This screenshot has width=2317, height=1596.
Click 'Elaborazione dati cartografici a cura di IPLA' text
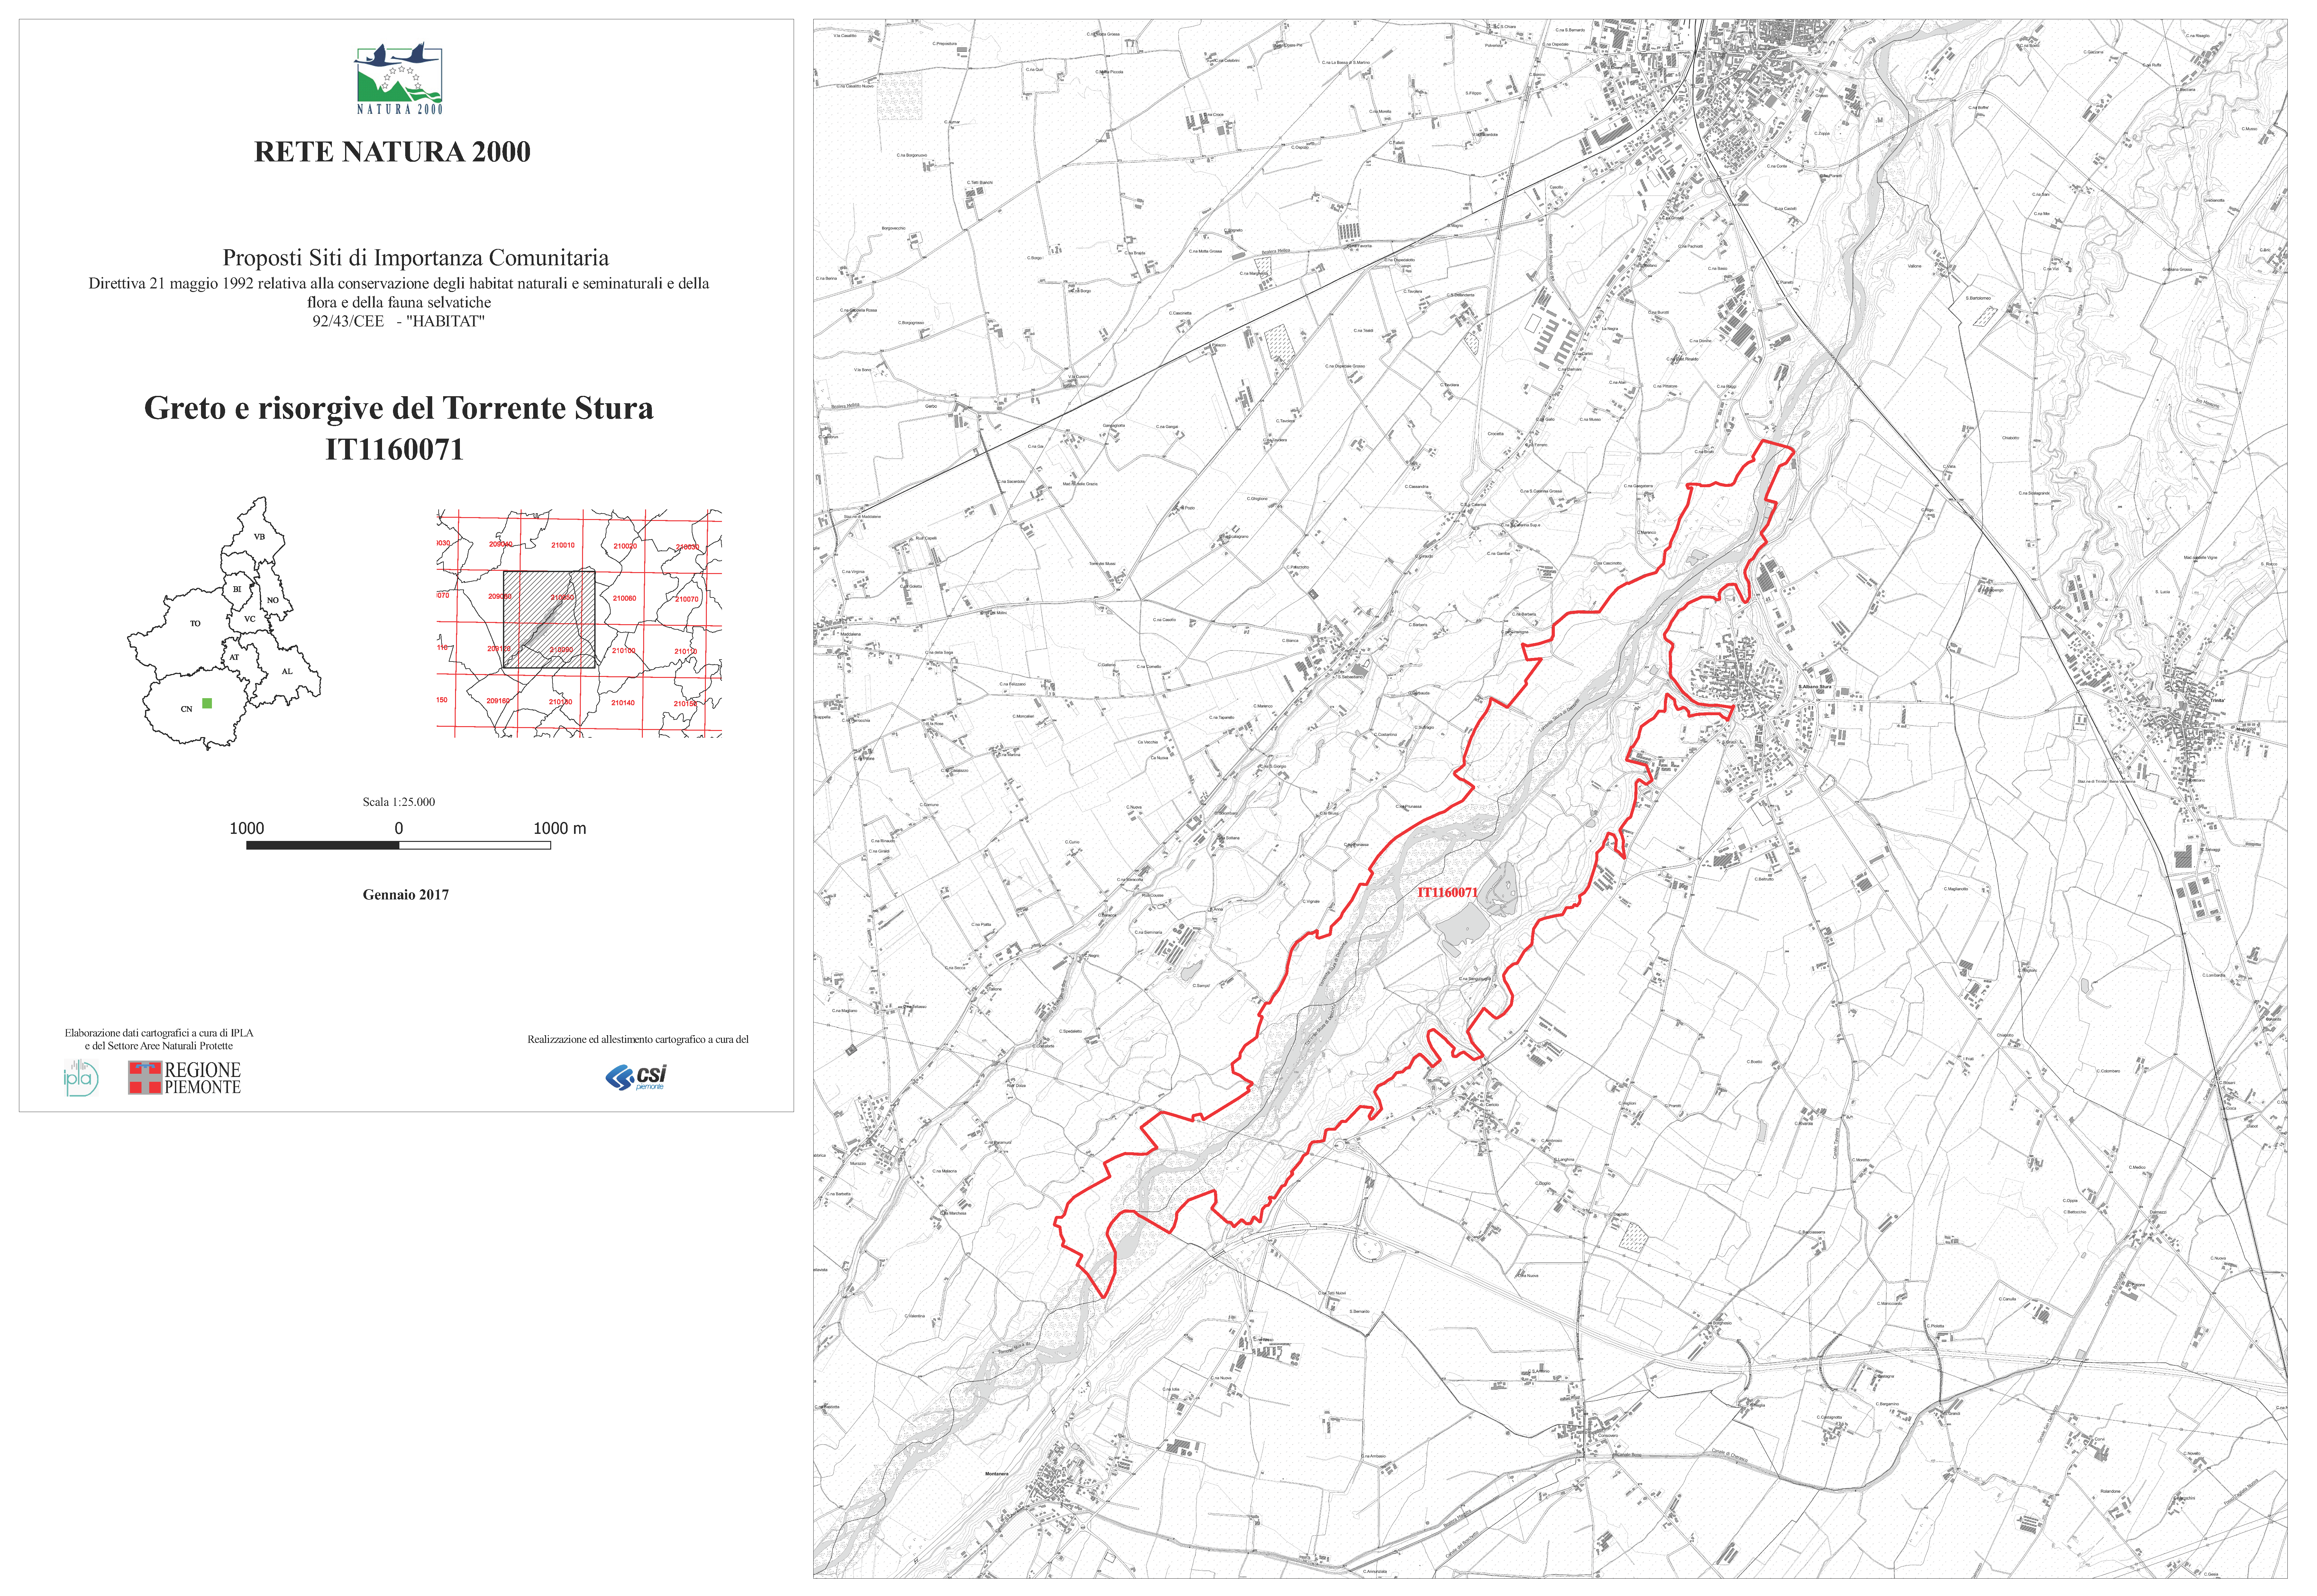159,1033
